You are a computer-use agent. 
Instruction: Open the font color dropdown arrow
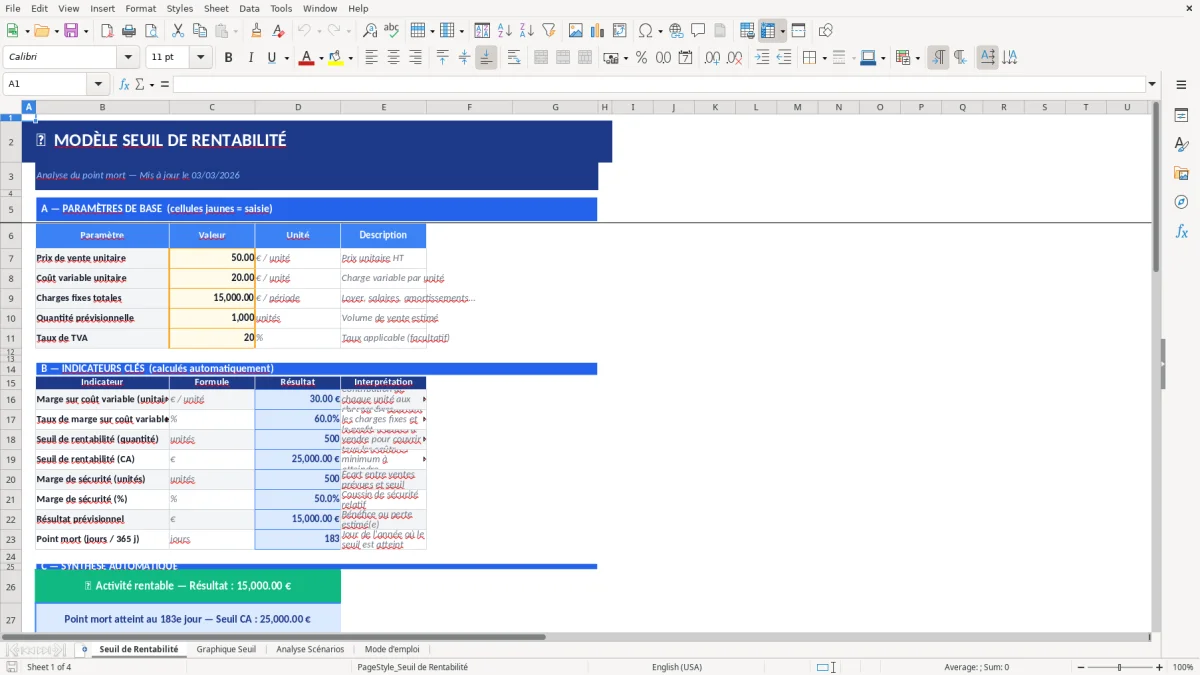click(x=320, y=57)
